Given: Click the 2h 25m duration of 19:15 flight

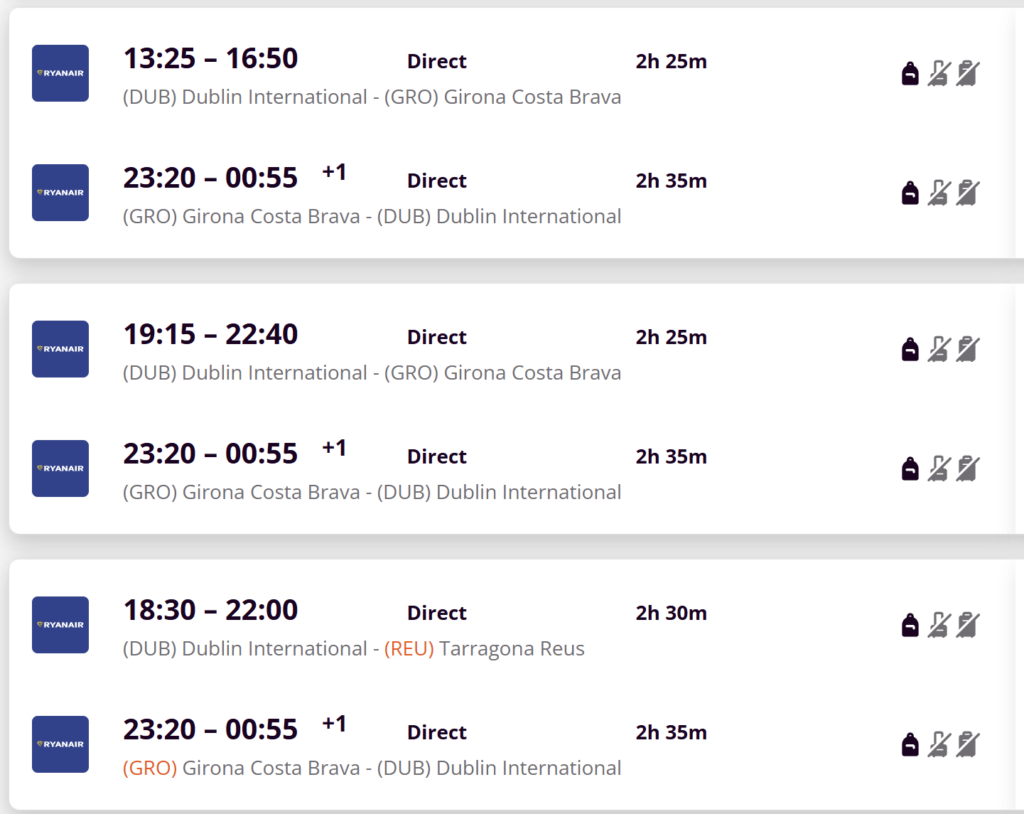Looking at the screenshot, I should coord(671,337).
